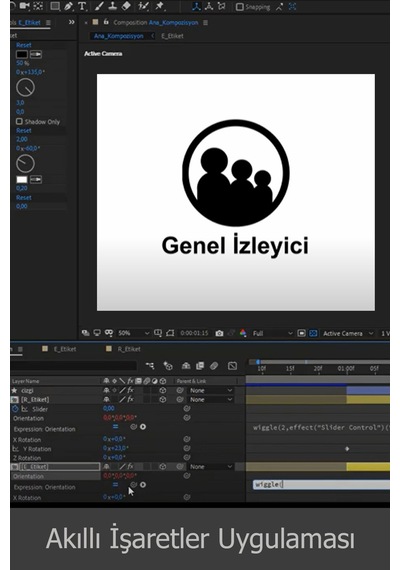The image size is (400, 570).
Task: Adjust the 0x+135,0° direction dial
Action: 25,87
